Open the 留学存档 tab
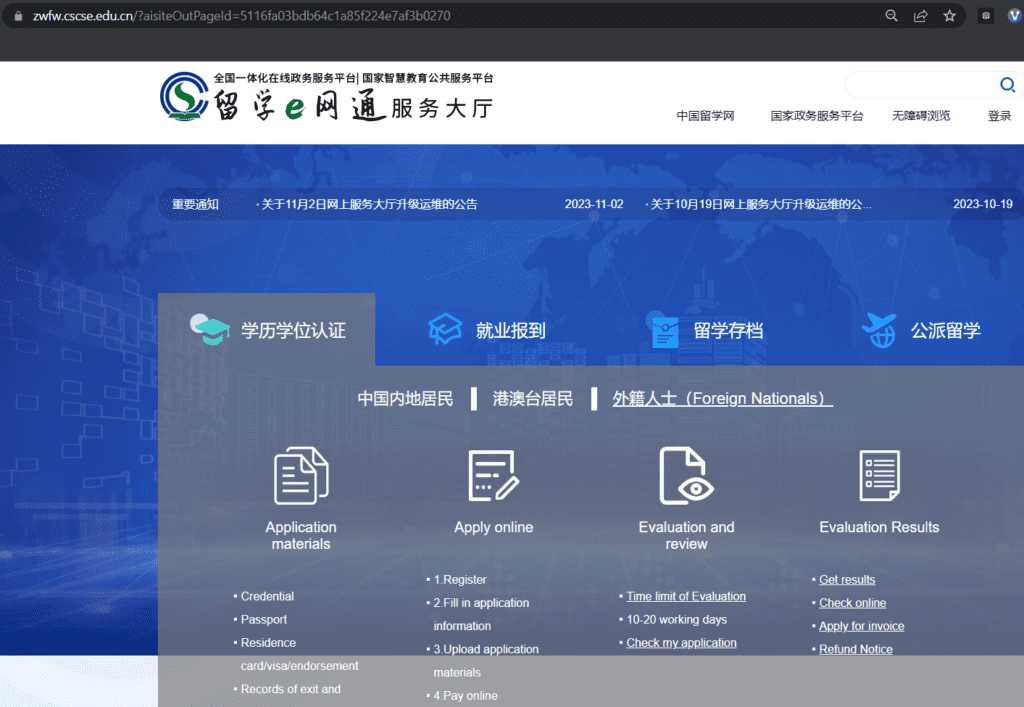Image resolution: width=1024 pixels, height=707 pixels. coord(707,330)
